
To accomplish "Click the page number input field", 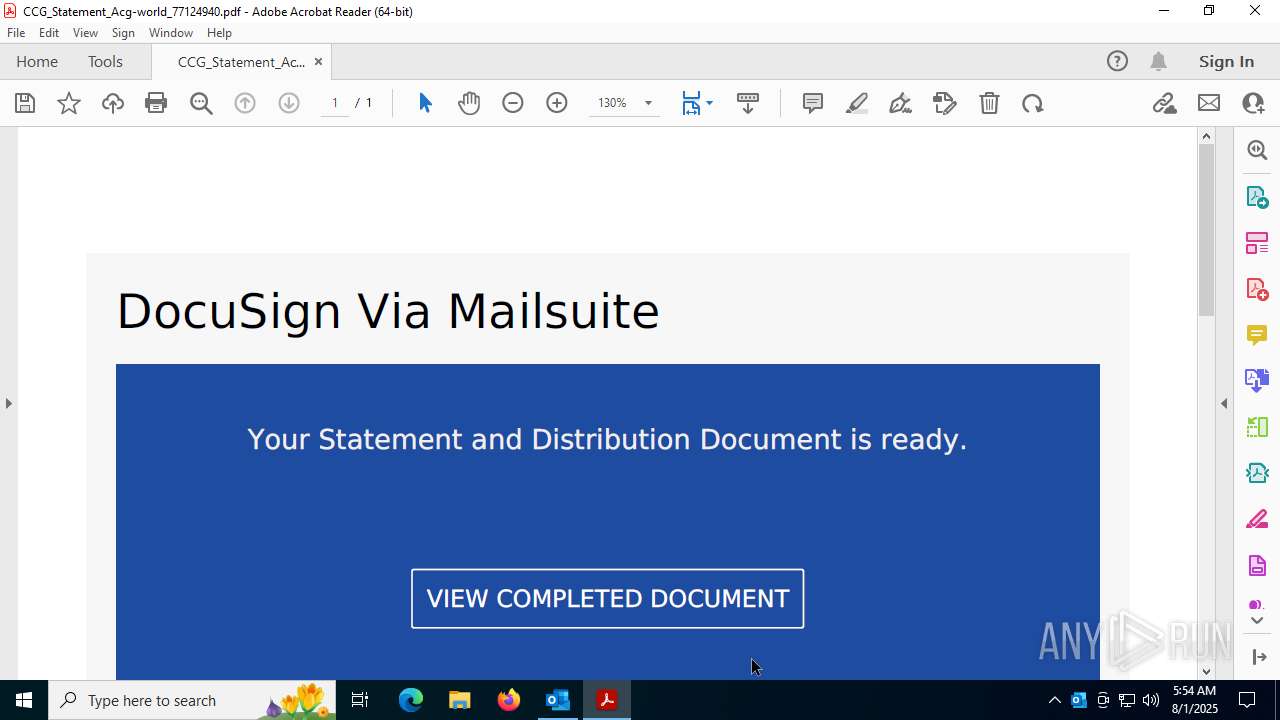I will click(x=335, y=103).
